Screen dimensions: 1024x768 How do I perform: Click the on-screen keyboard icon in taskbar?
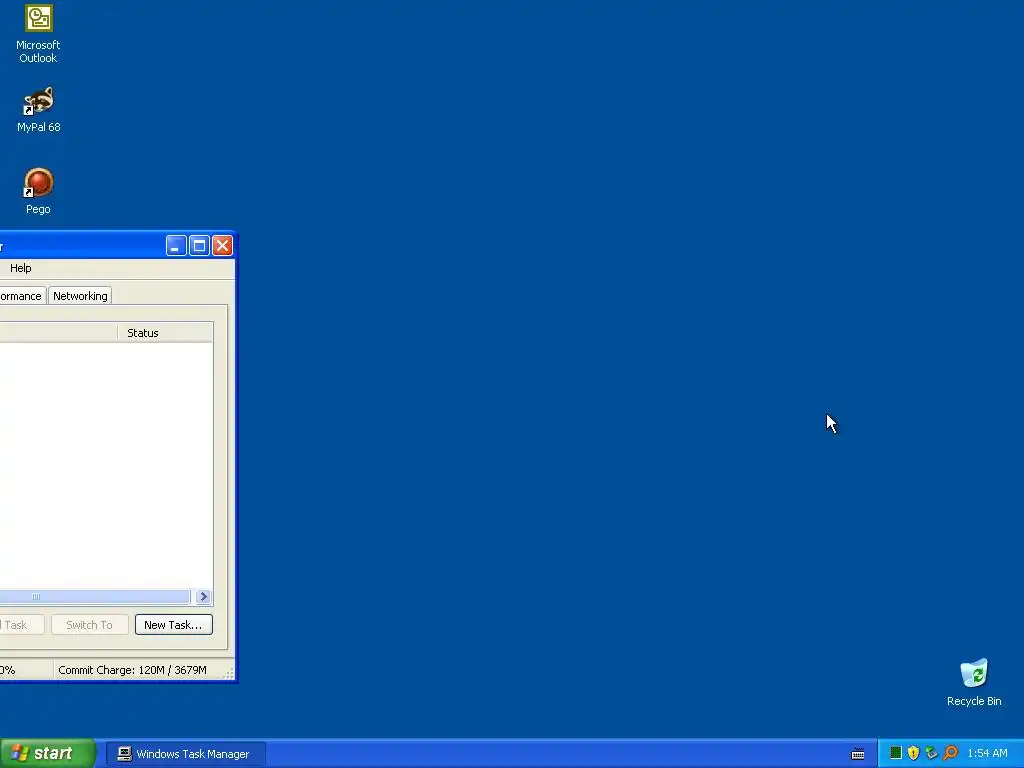click(x=858, y=754)
